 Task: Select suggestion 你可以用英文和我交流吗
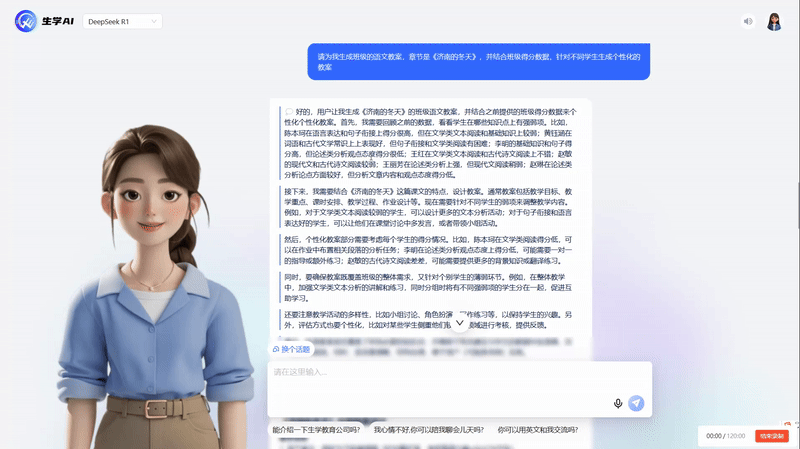537,430
